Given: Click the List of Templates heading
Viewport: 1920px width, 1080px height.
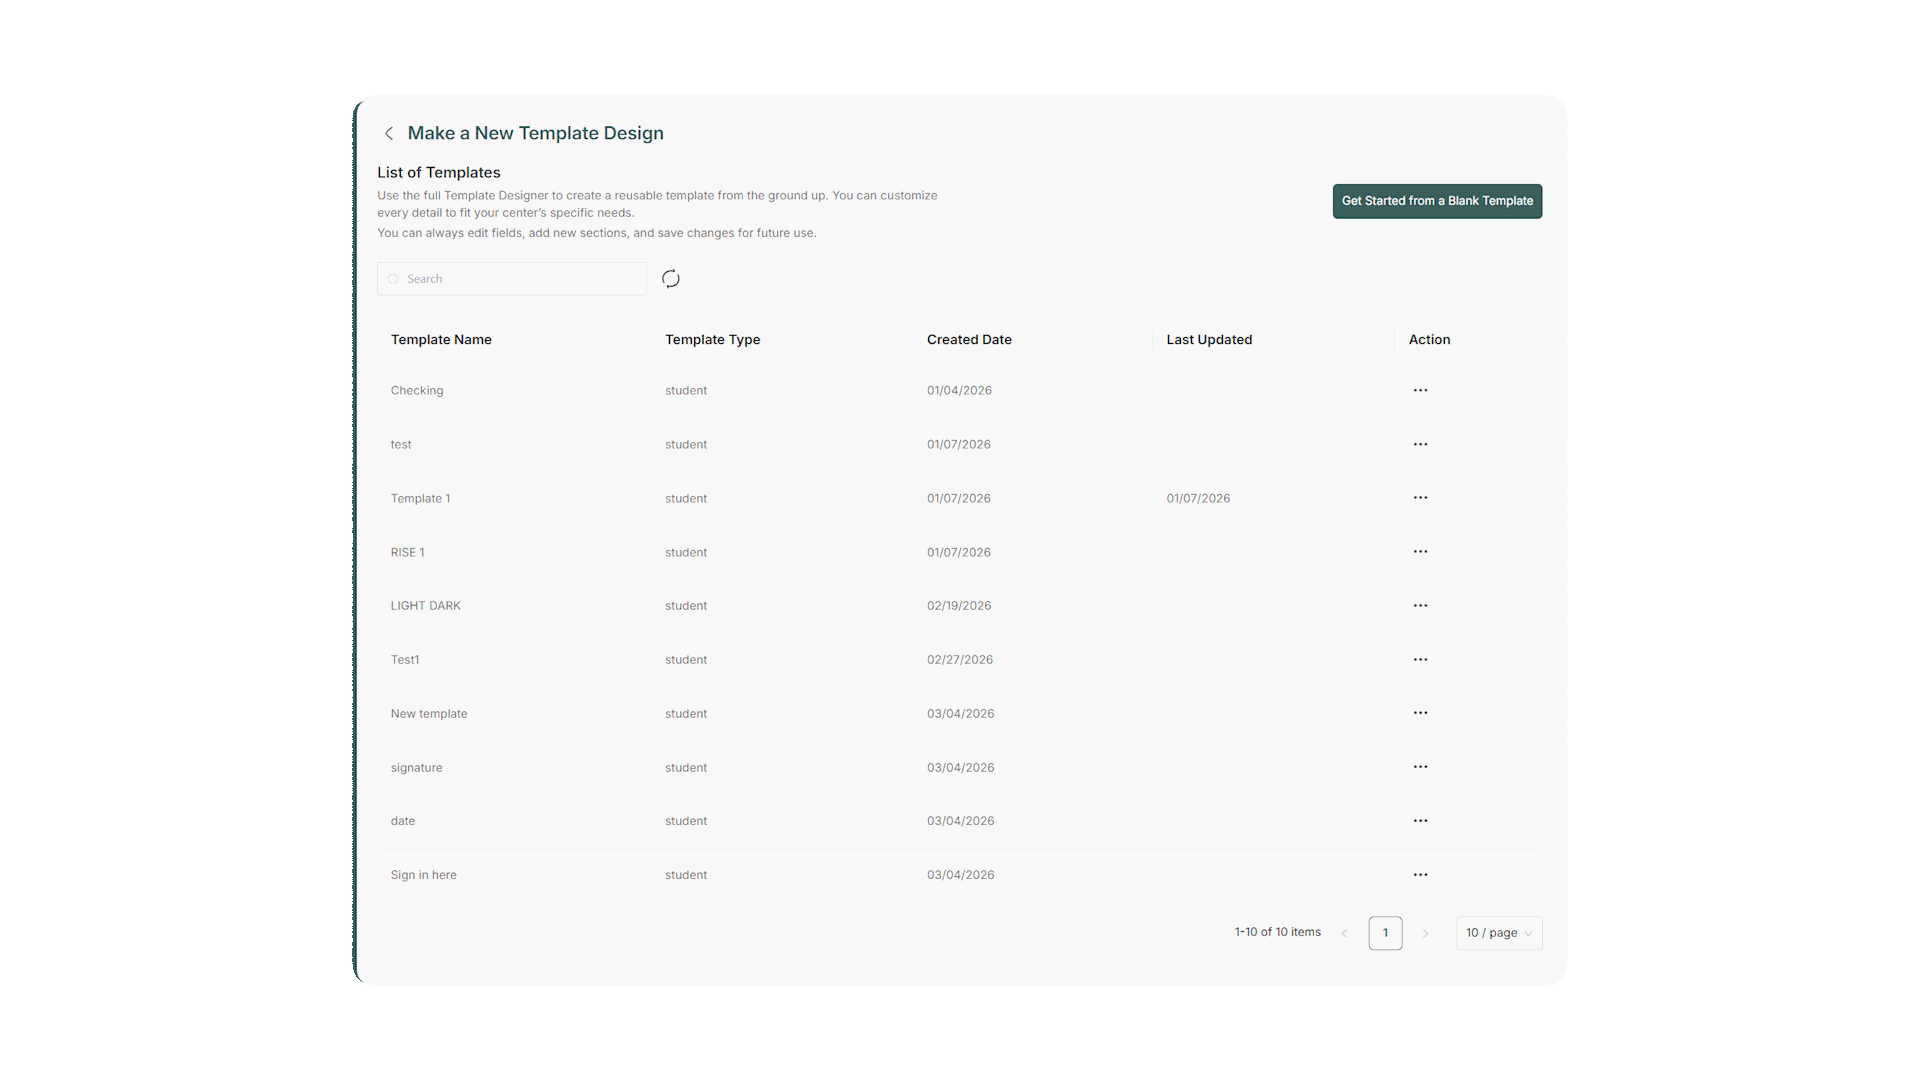Looking at the screenshot, I should pyautogui.click(x=438, y=173).
